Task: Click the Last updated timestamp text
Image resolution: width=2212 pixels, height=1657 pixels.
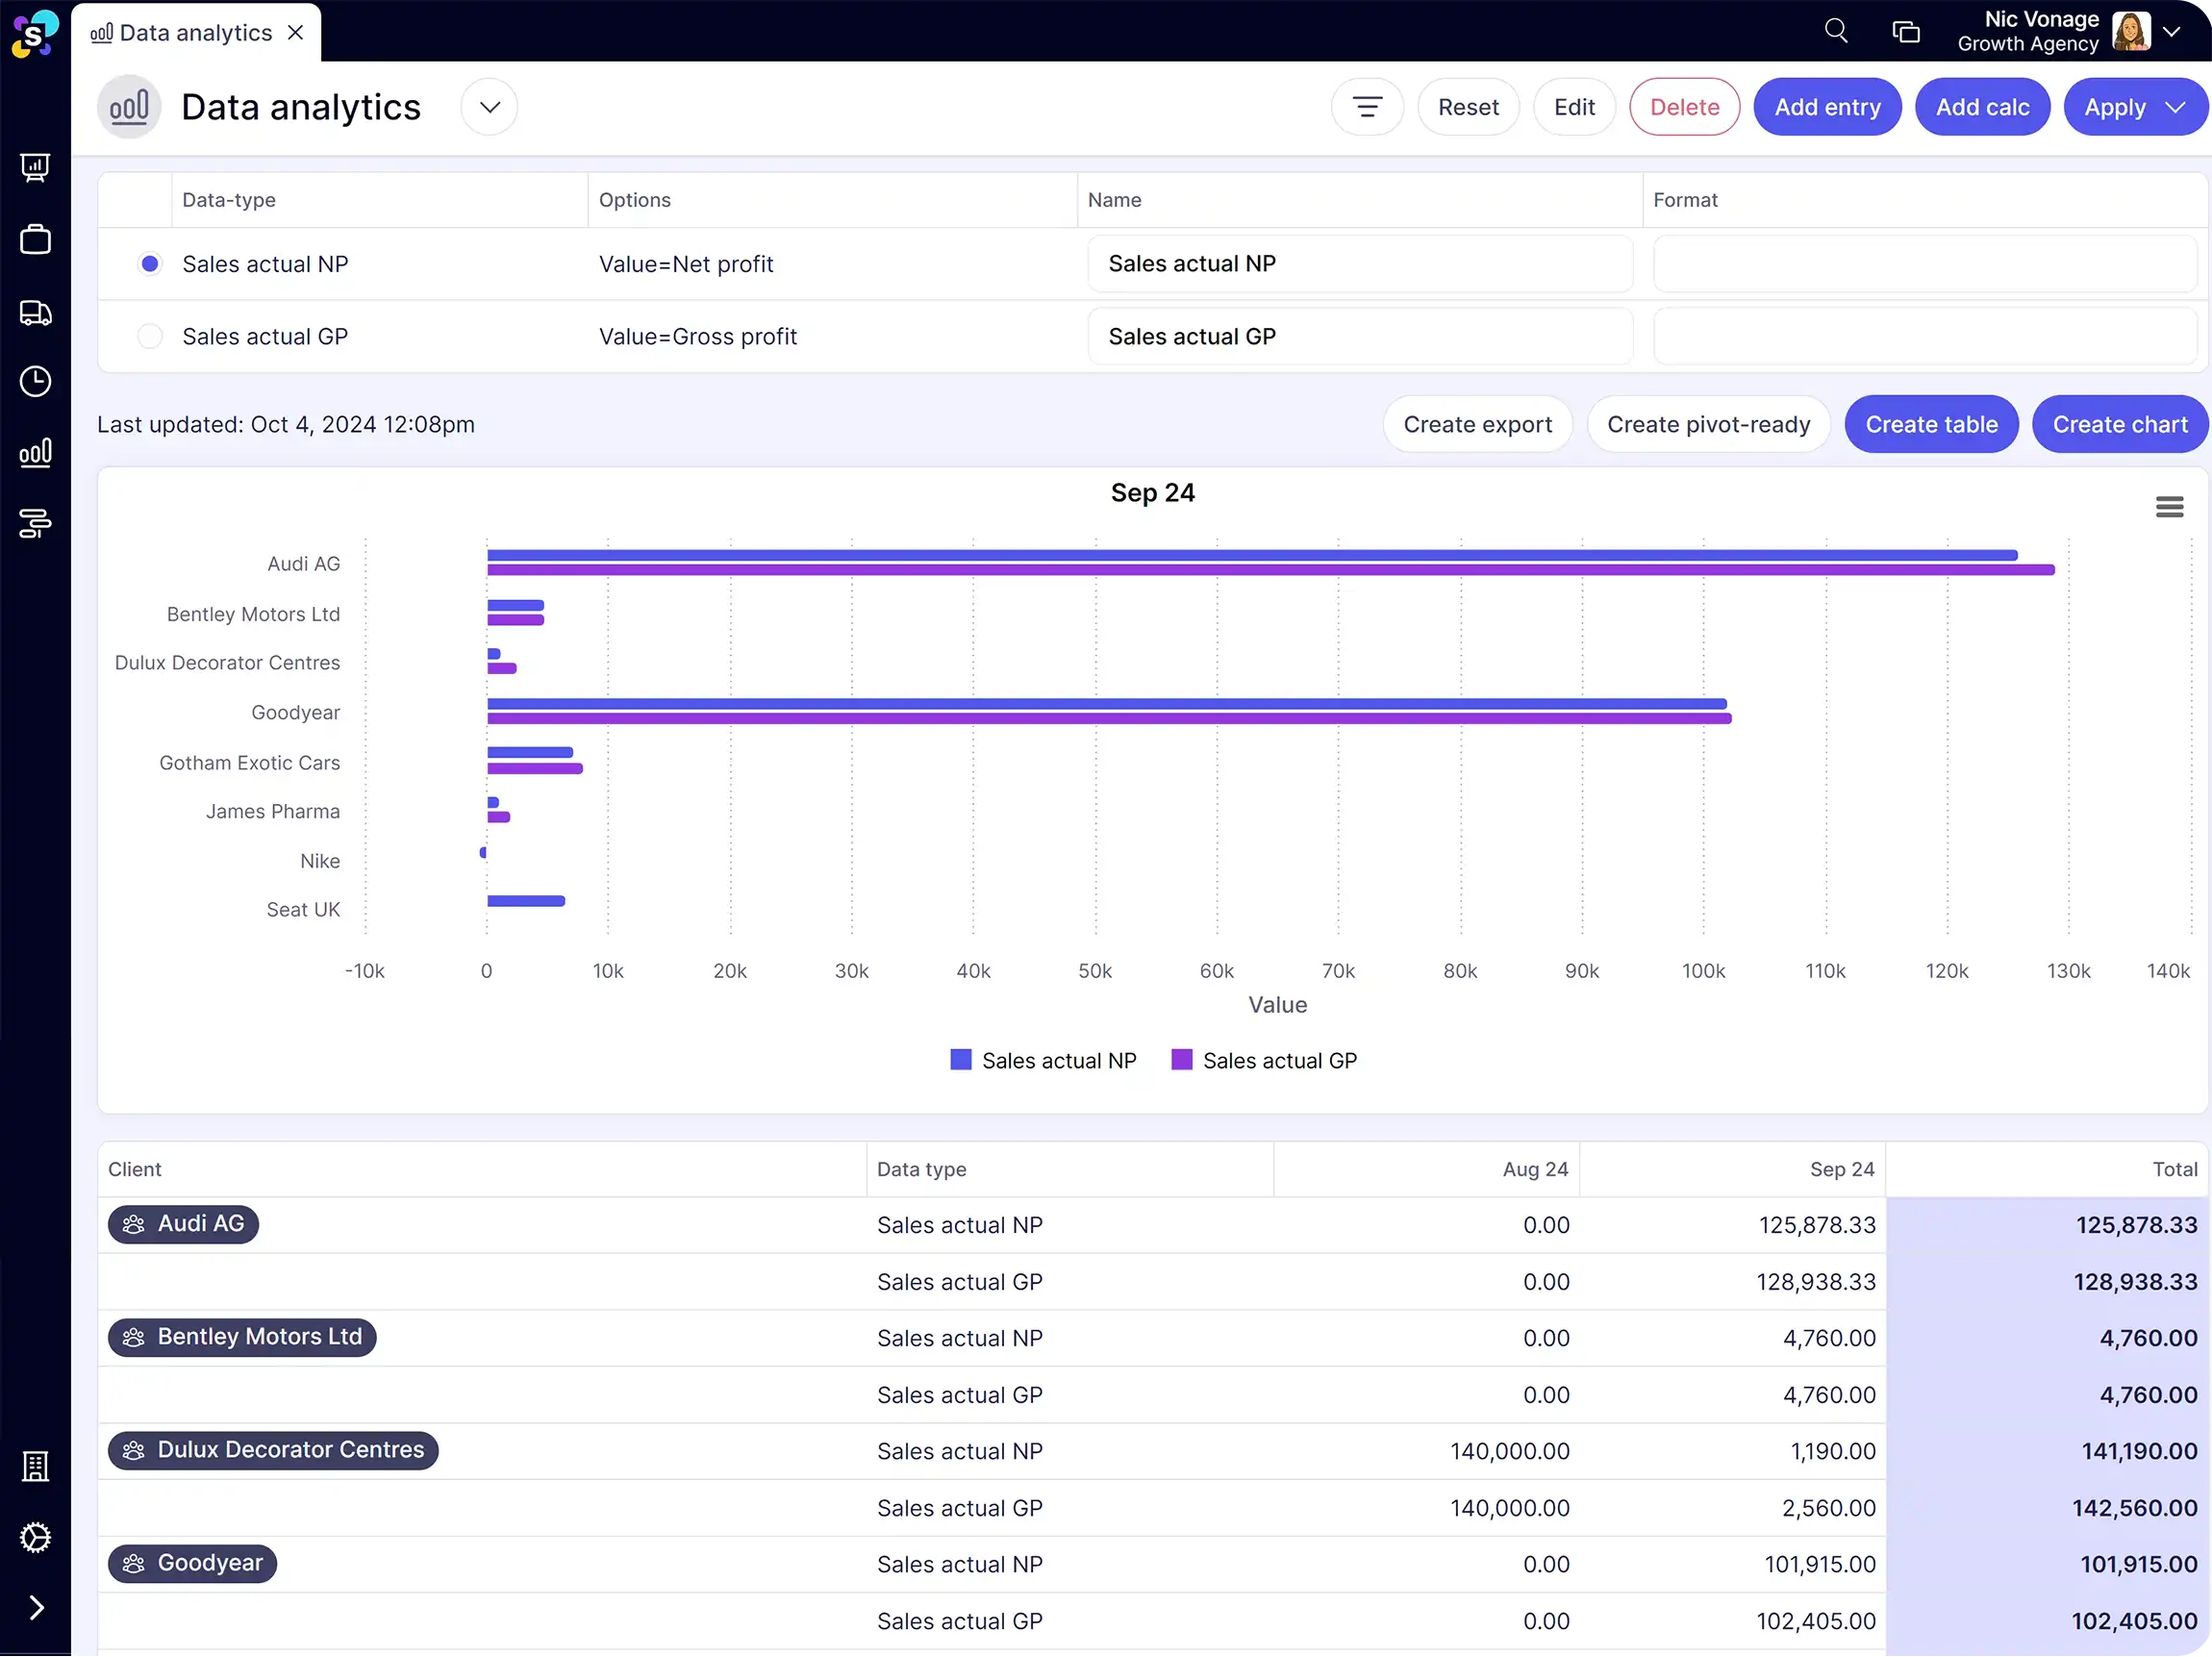Action: (286, 425)
